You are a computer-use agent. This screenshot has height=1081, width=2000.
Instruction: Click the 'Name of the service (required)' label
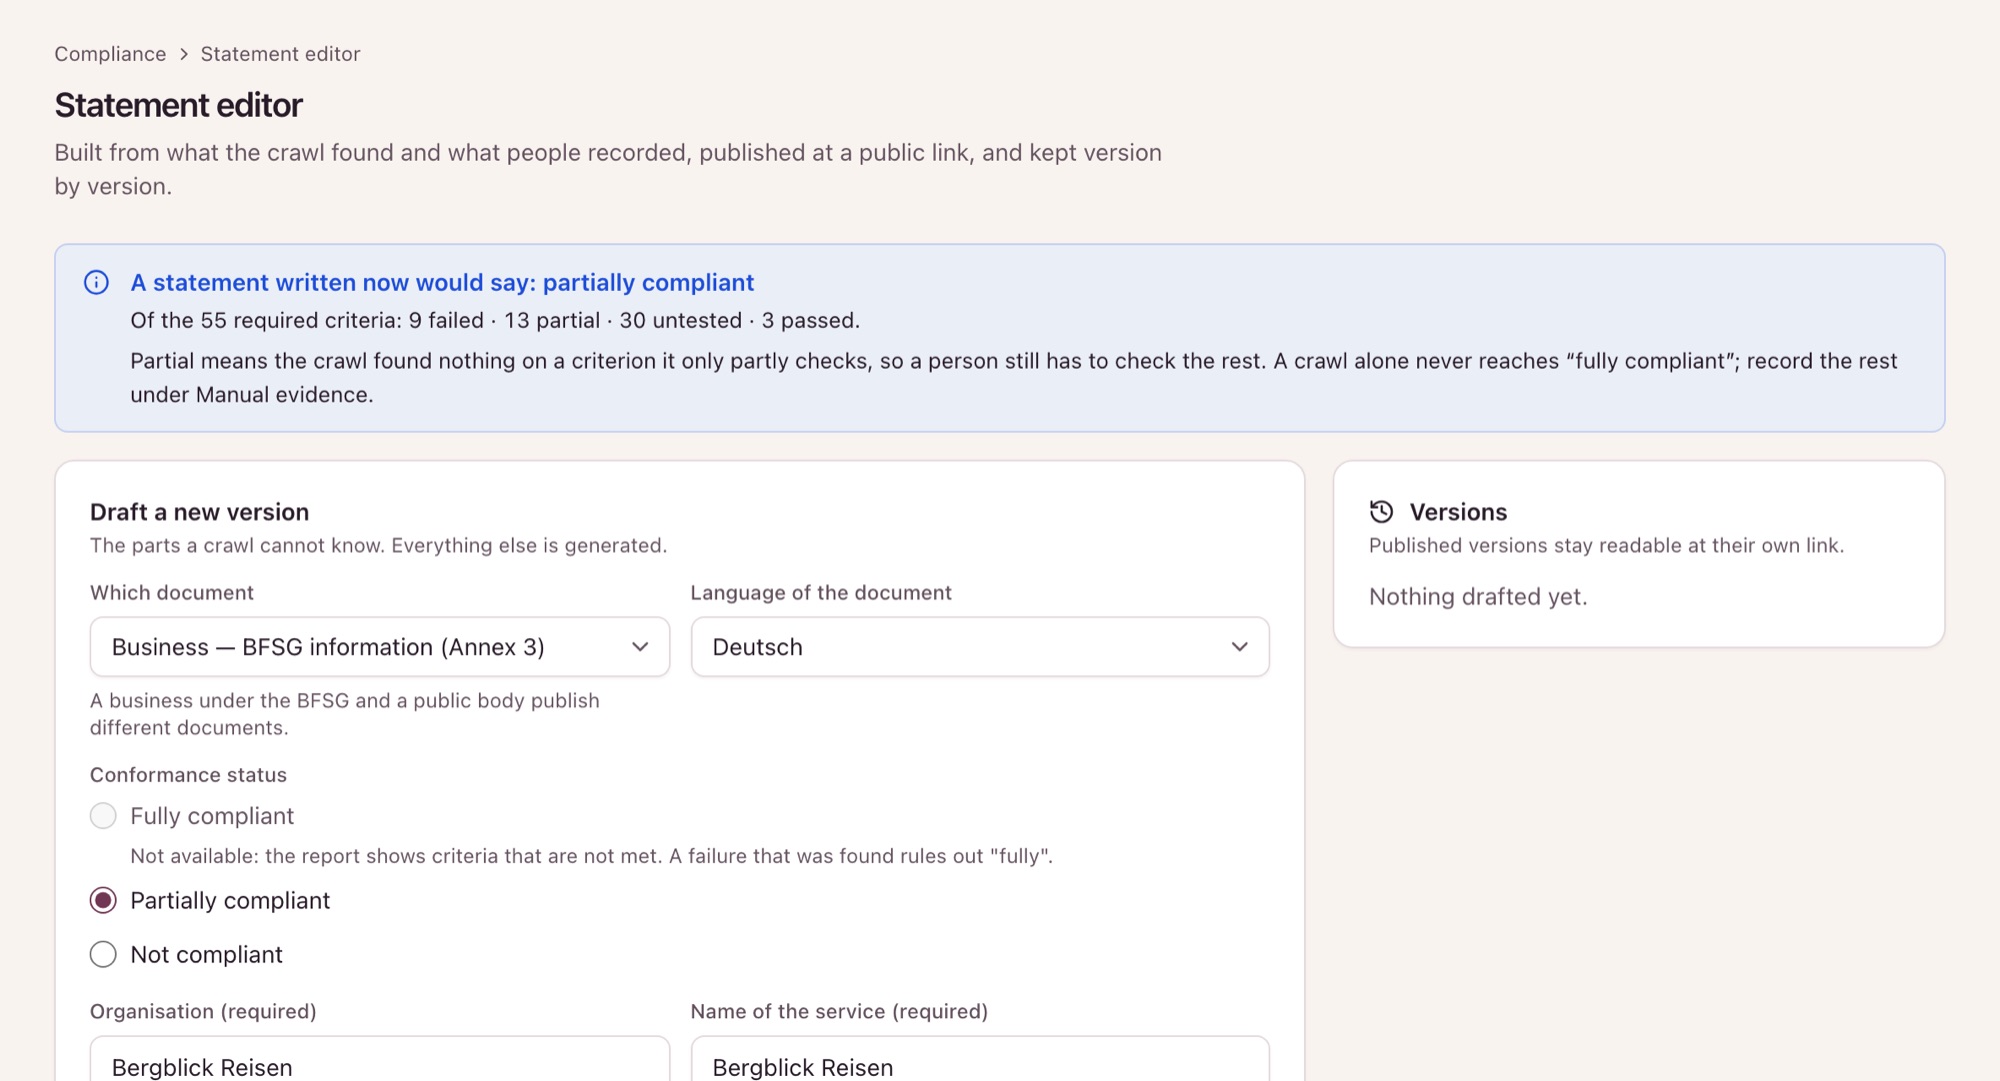839,1012
